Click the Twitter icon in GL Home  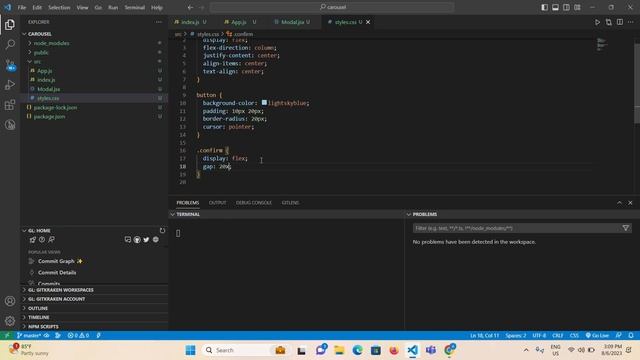146,240
